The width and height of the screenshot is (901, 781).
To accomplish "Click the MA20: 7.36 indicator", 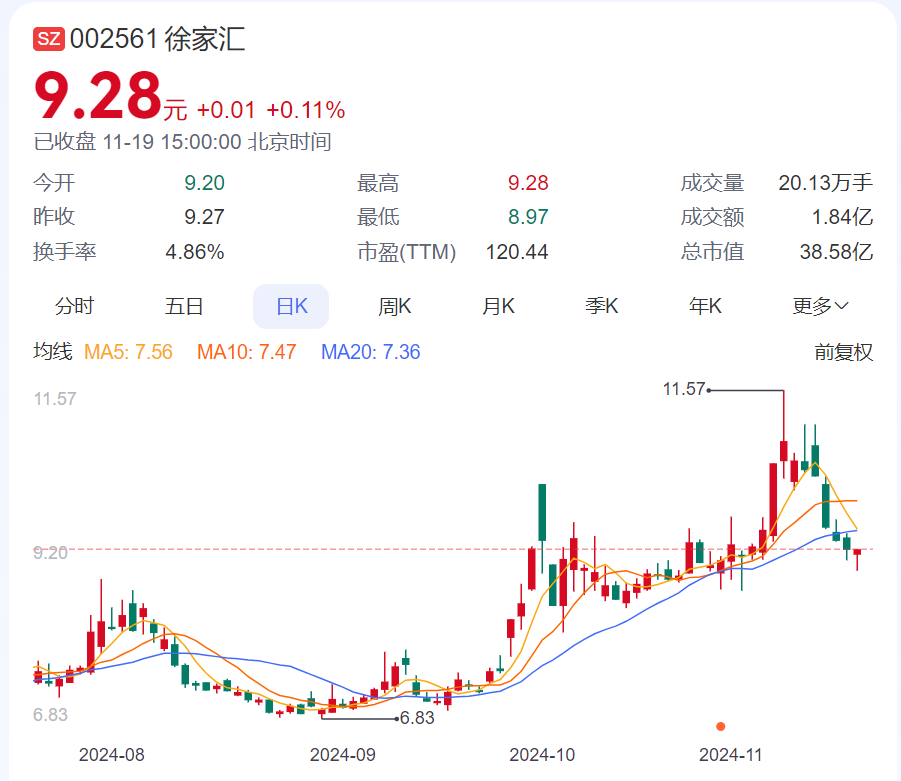I will pos(371,352).
